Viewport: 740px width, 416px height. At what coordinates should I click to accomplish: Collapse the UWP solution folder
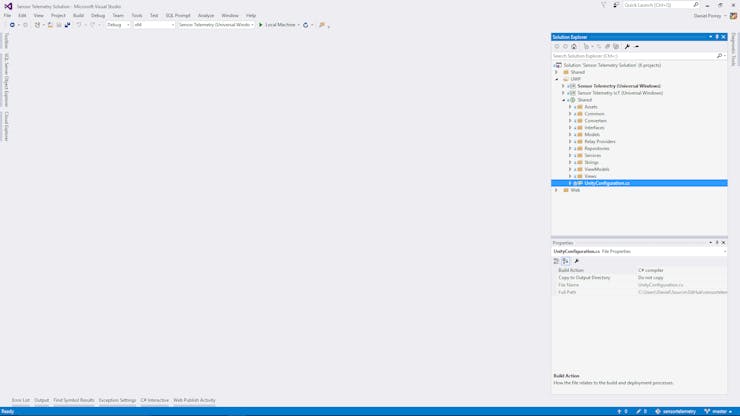(556, 79)
